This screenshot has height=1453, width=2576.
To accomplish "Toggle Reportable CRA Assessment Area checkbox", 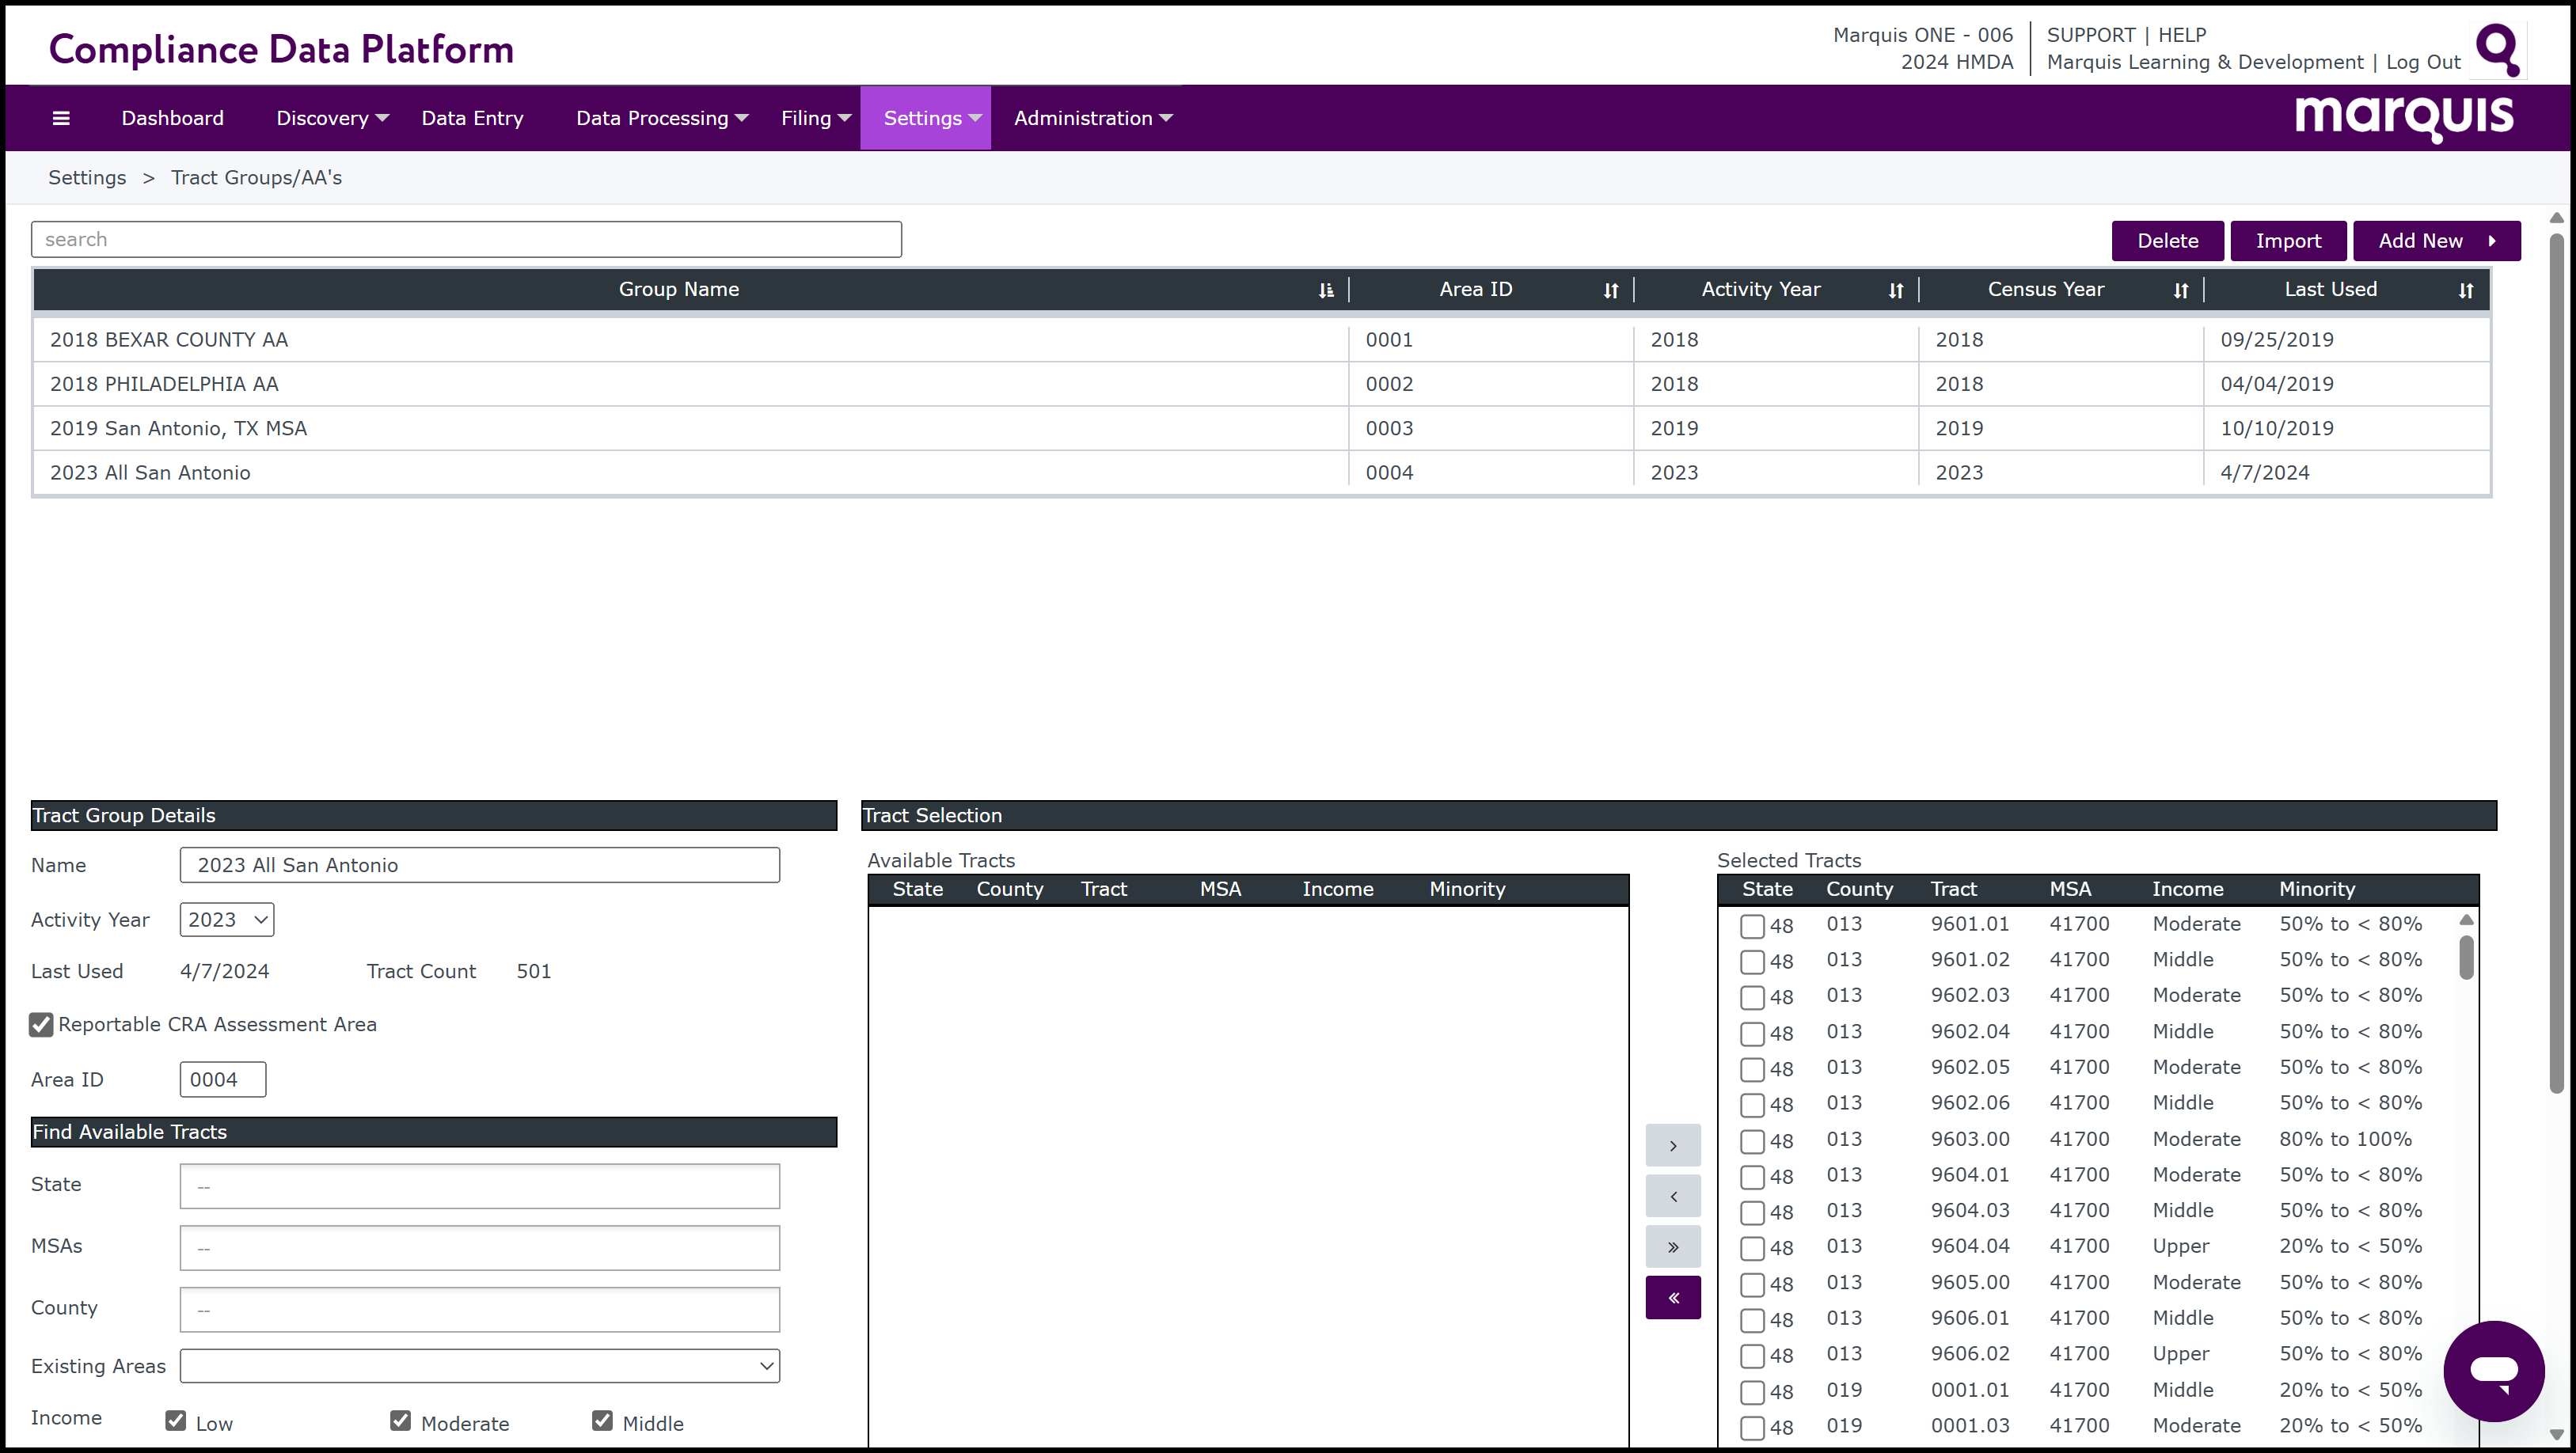I will (41, 1025).
